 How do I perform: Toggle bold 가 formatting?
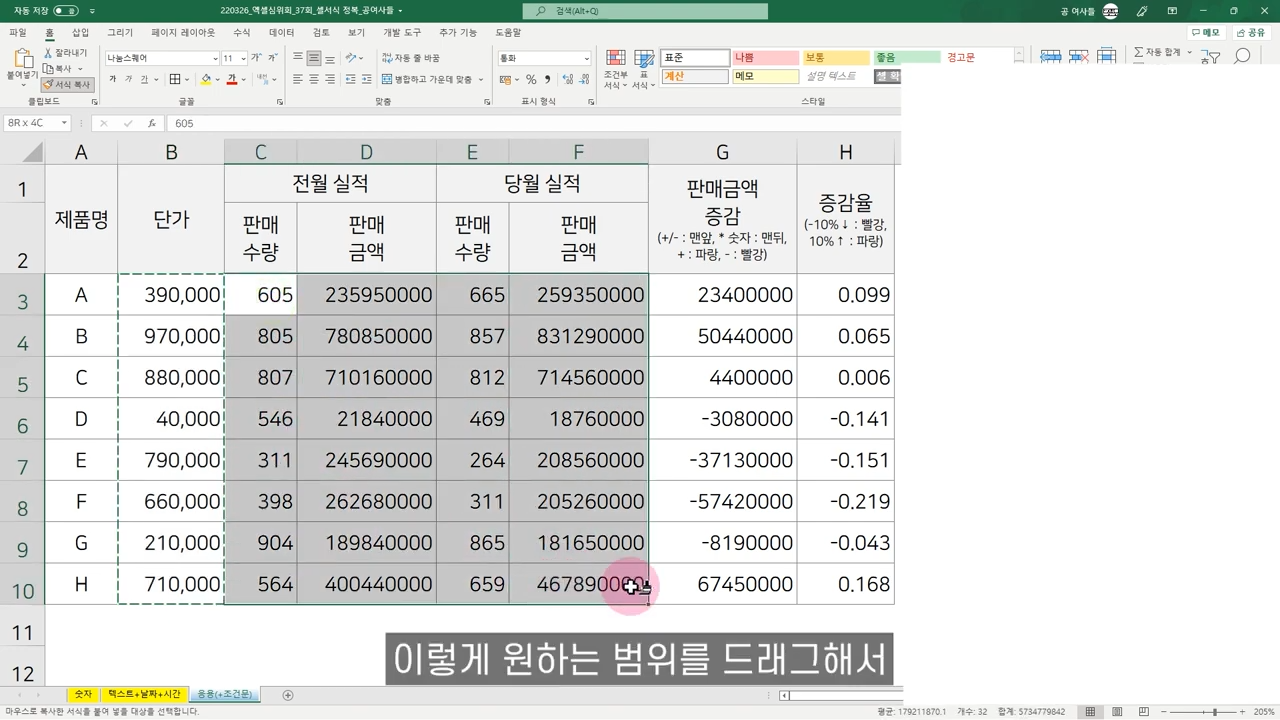coord(113,79)
